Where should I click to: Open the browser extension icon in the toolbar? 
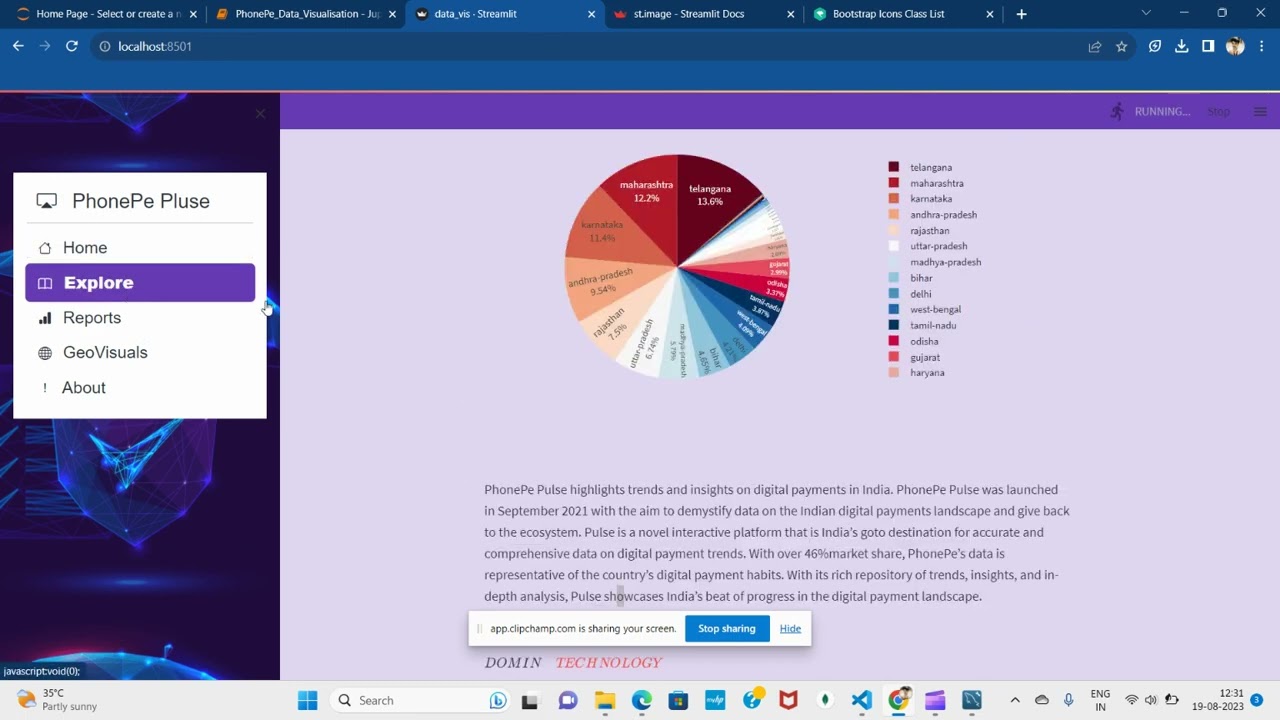pyautogui.click(x=1155, y=46)
